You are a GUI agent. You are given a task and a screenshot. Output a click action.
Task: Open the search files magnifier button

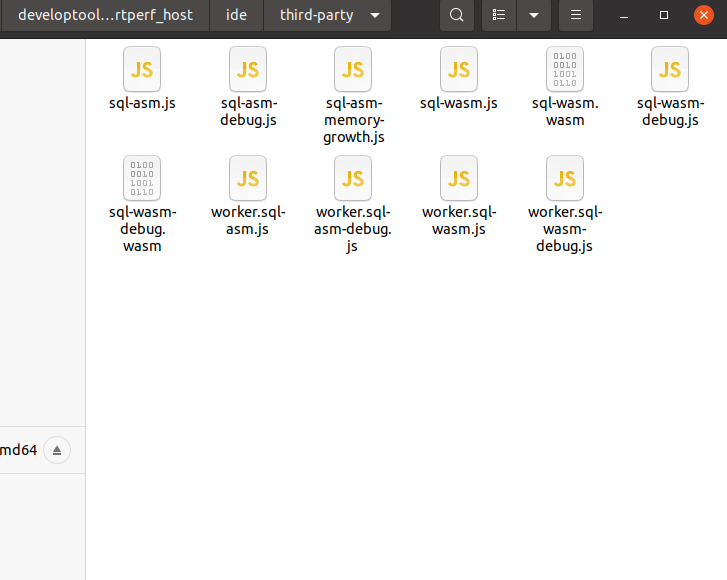pos(457,15)
